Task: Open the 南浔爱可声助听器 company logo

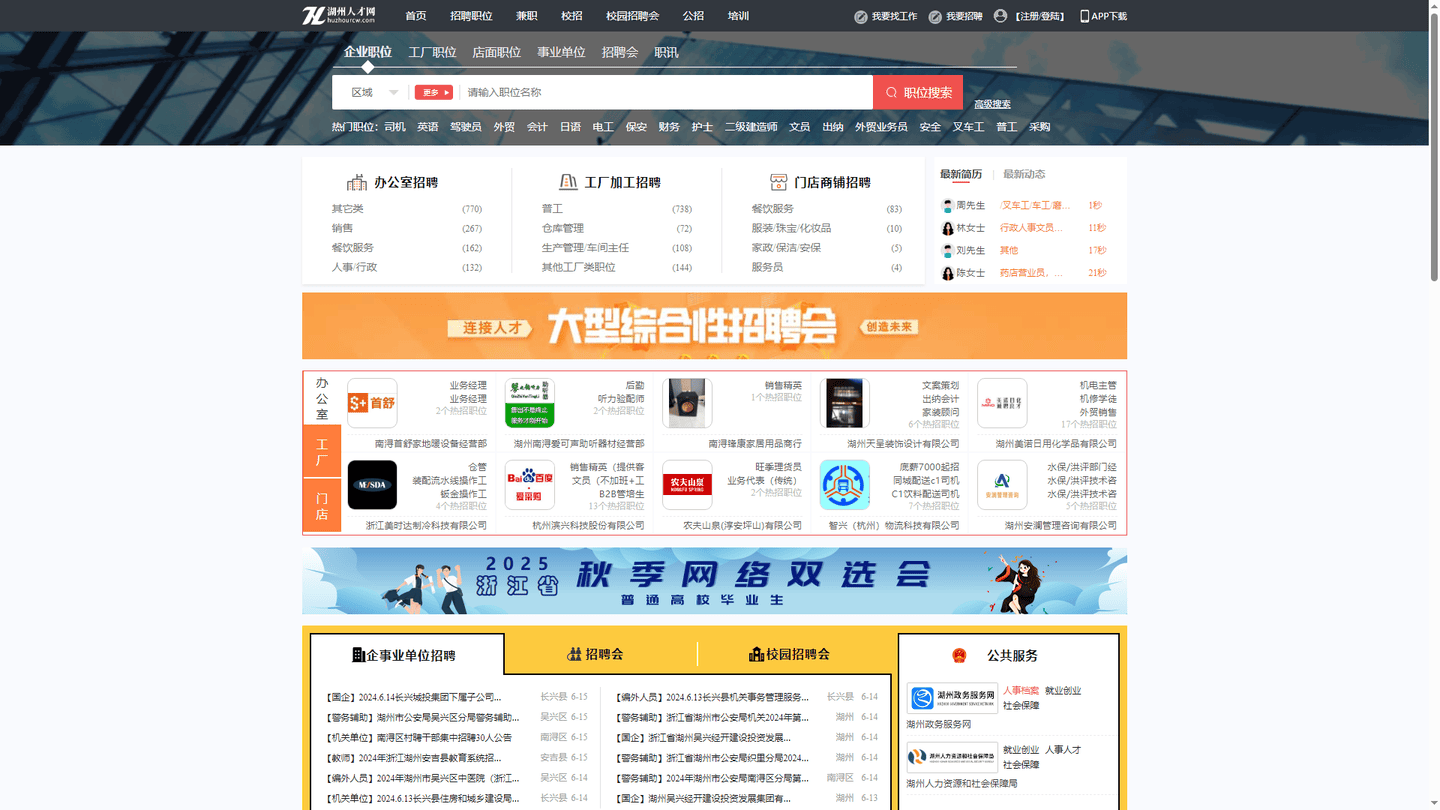Action: (530, 403)
